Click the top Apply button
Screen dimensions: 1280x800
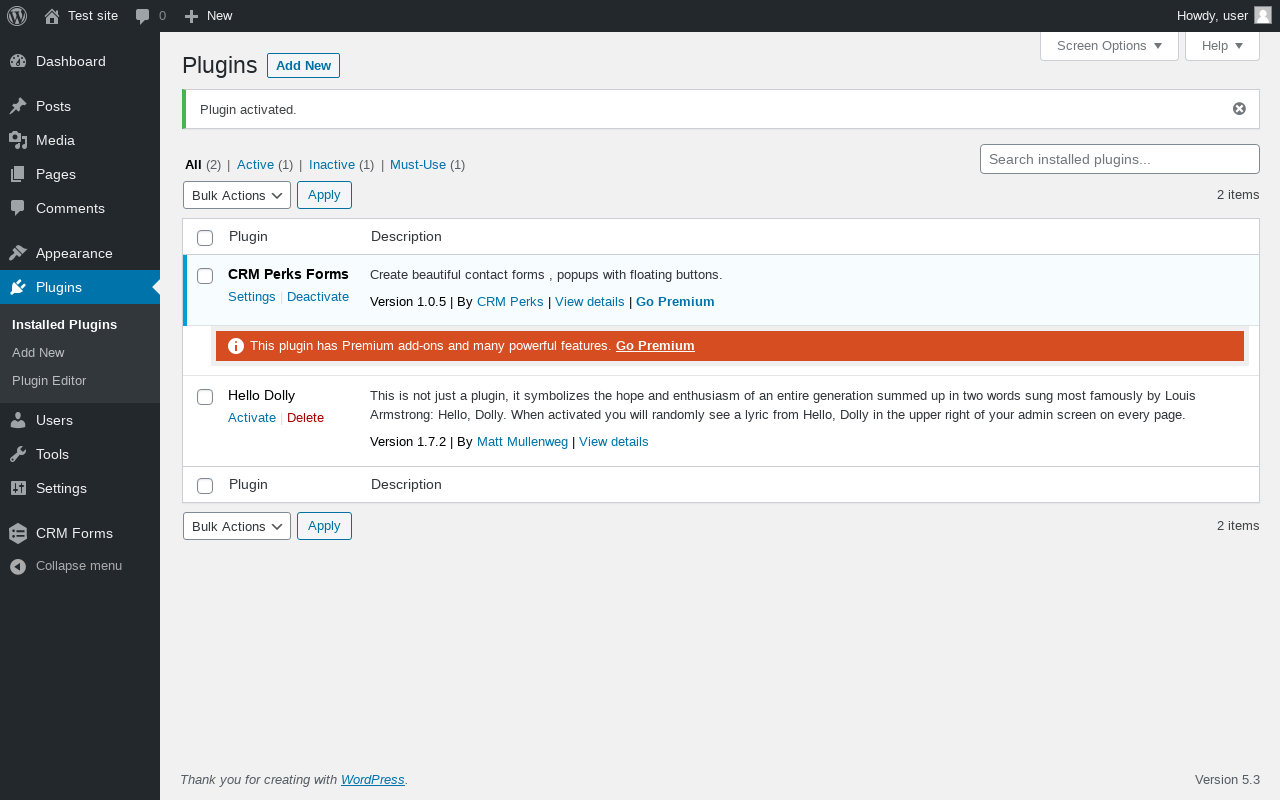point(324,195)
